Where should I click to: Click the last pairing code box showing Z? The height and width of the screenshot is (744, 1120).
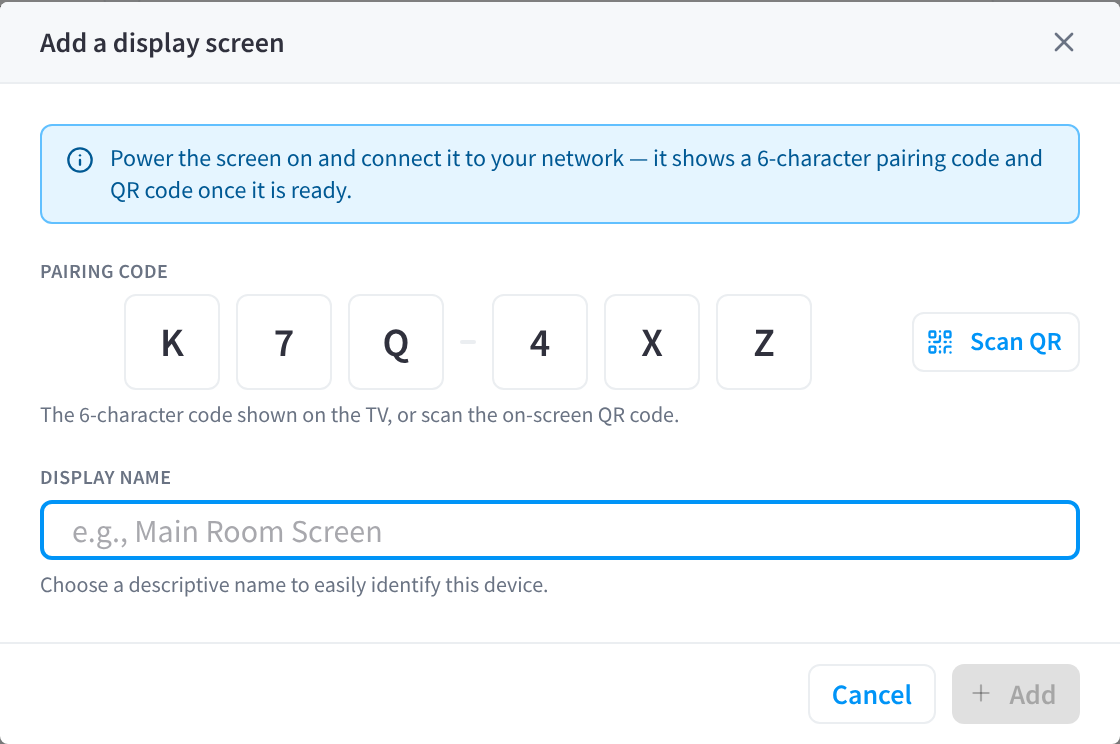(x=764, y=342)
